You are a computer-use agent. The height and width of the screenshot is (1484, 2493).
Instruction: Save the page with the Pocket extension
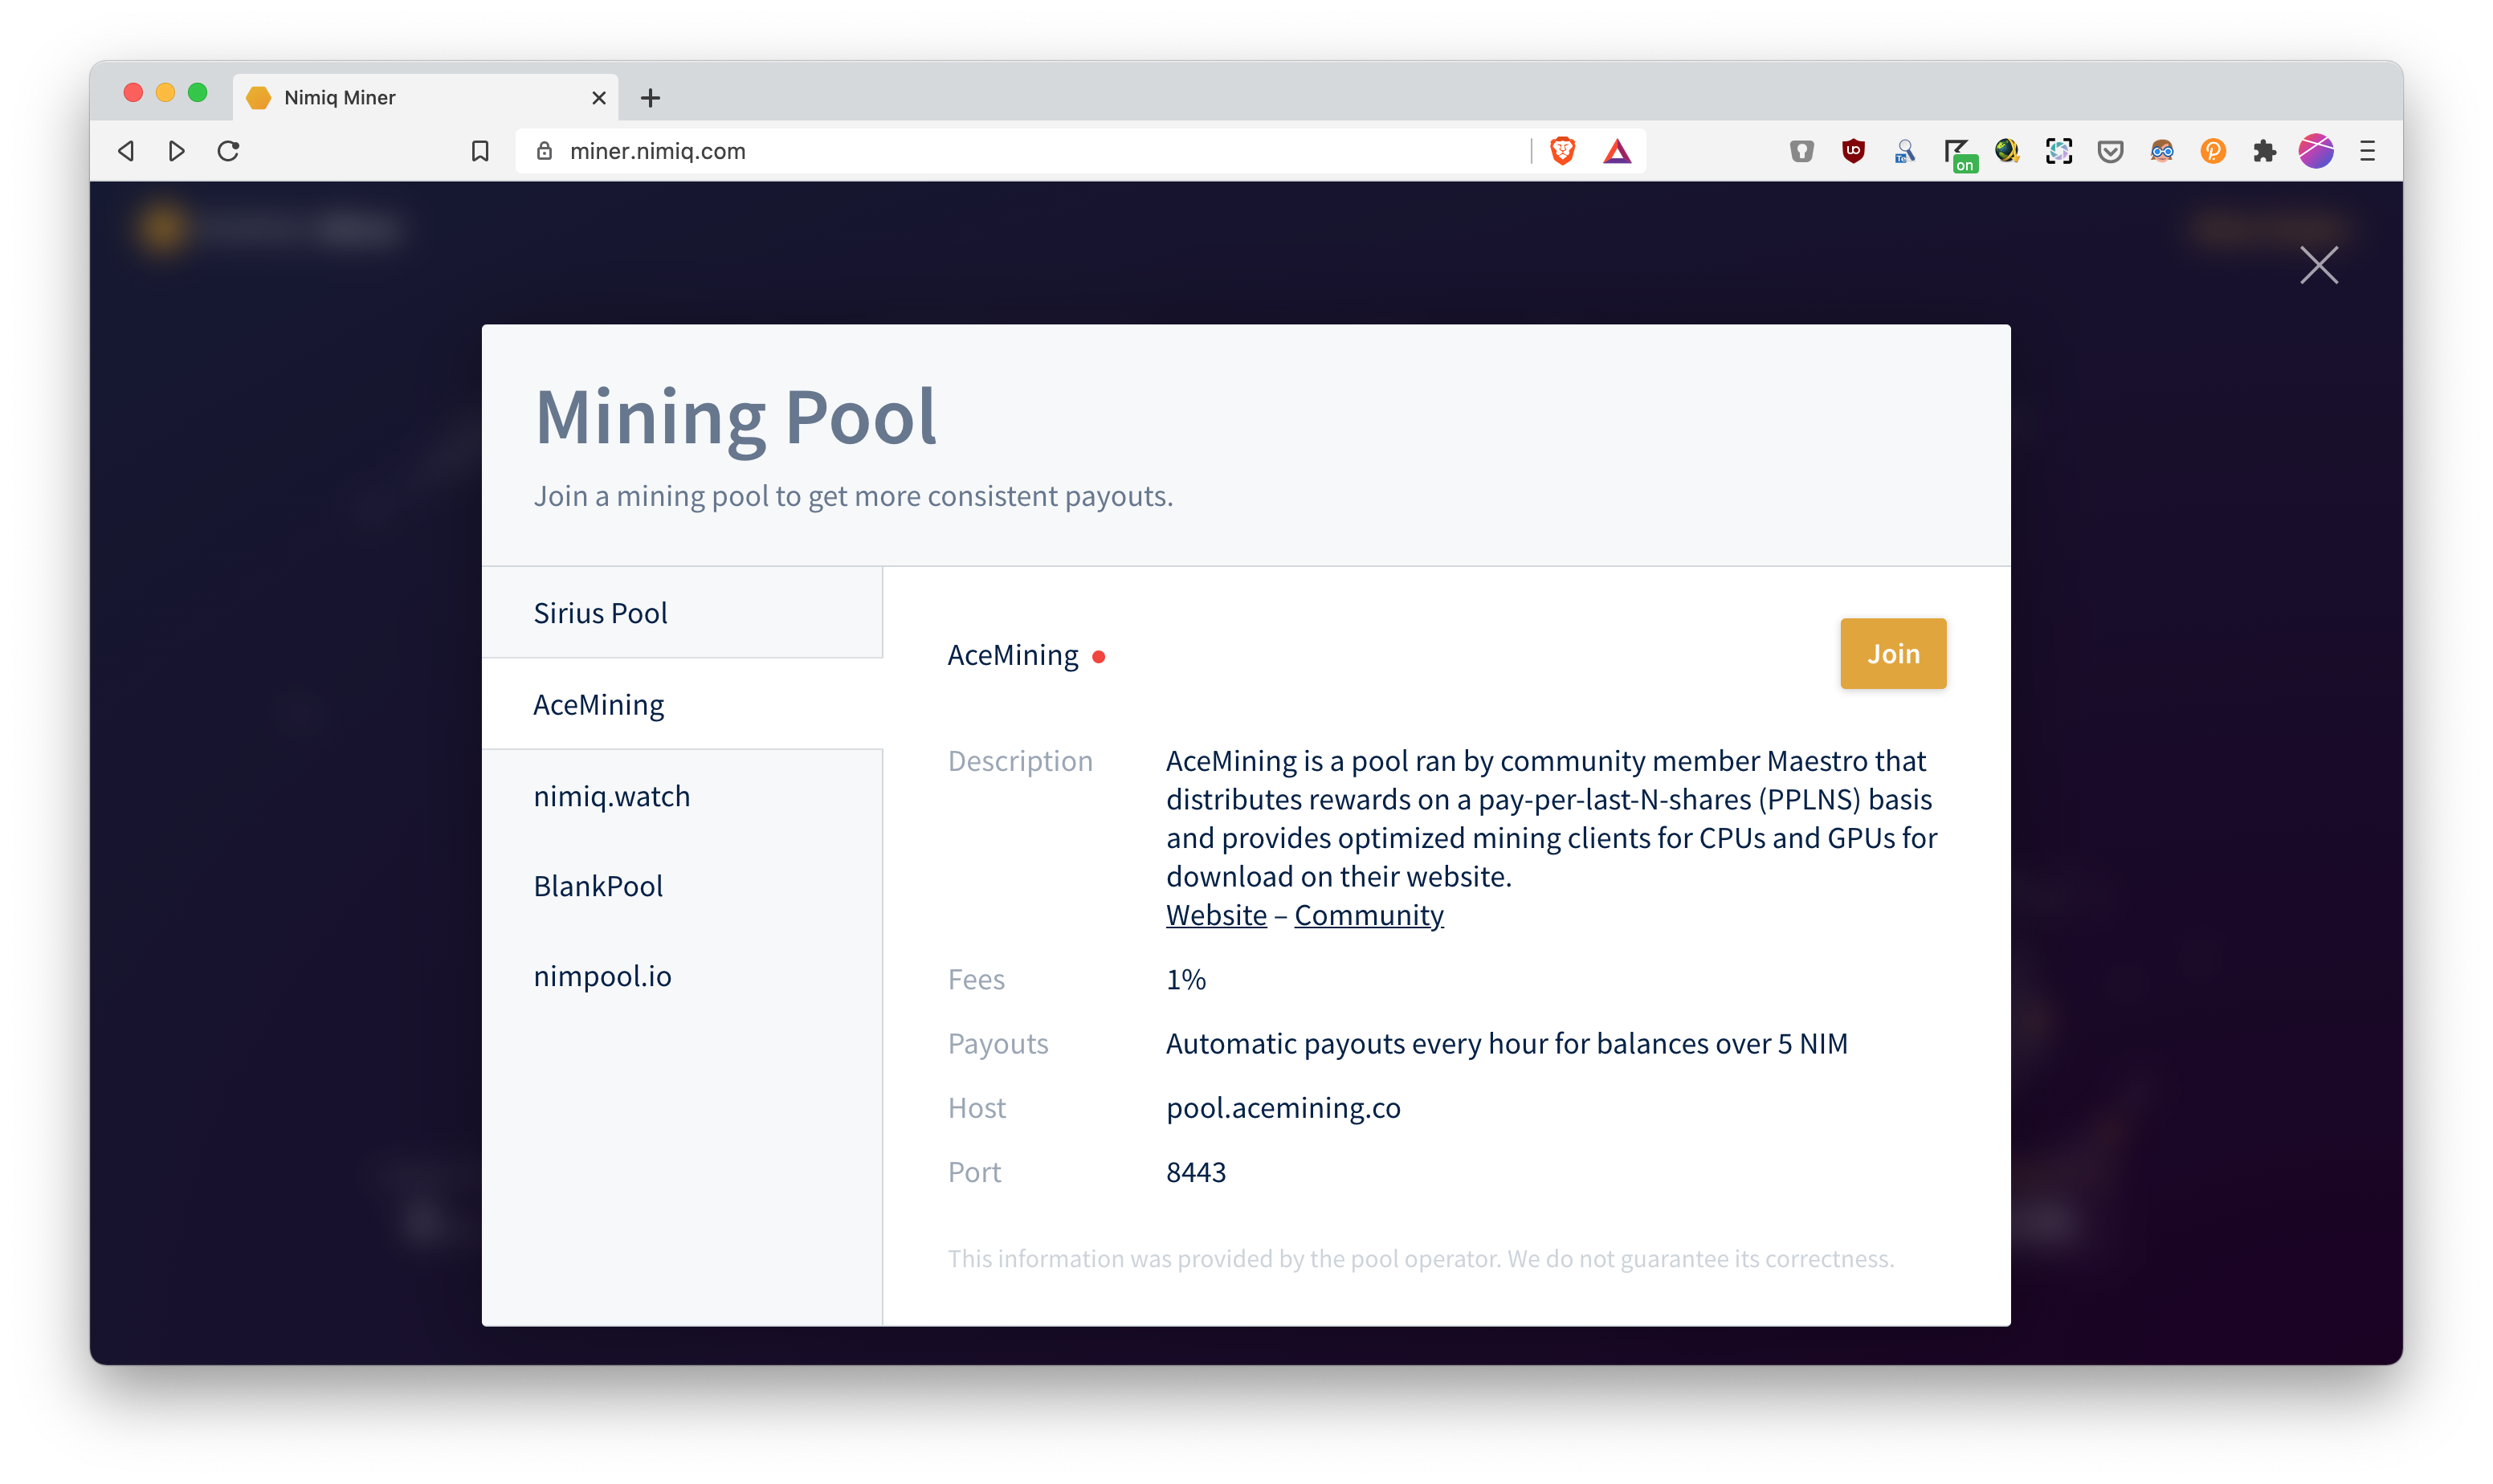[x=2110, y=151]
